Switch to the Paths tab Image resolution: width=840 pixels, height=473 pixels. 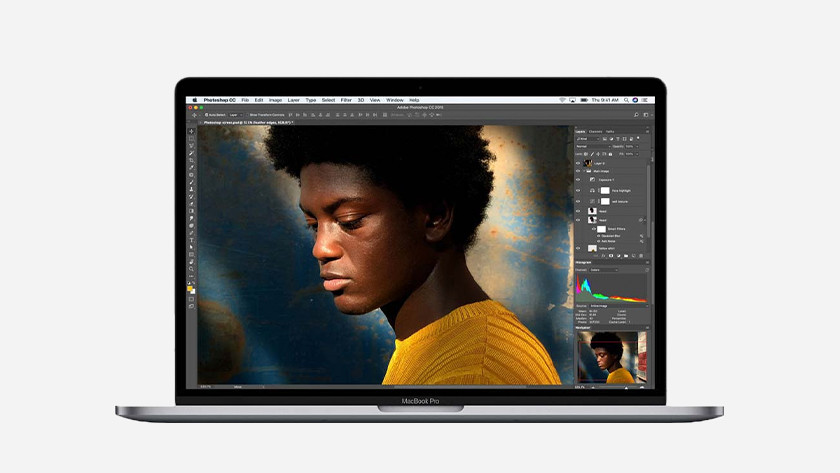click(x=610, y=131)
